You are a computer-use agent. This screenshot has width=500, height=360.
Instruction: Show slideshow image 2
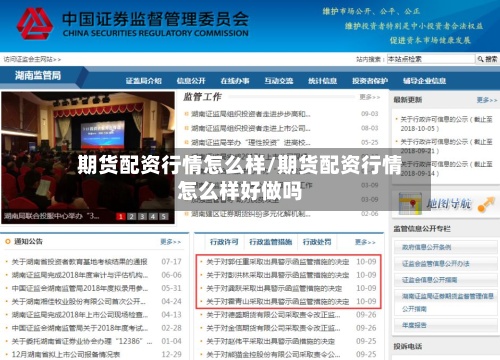coord(131,216)
